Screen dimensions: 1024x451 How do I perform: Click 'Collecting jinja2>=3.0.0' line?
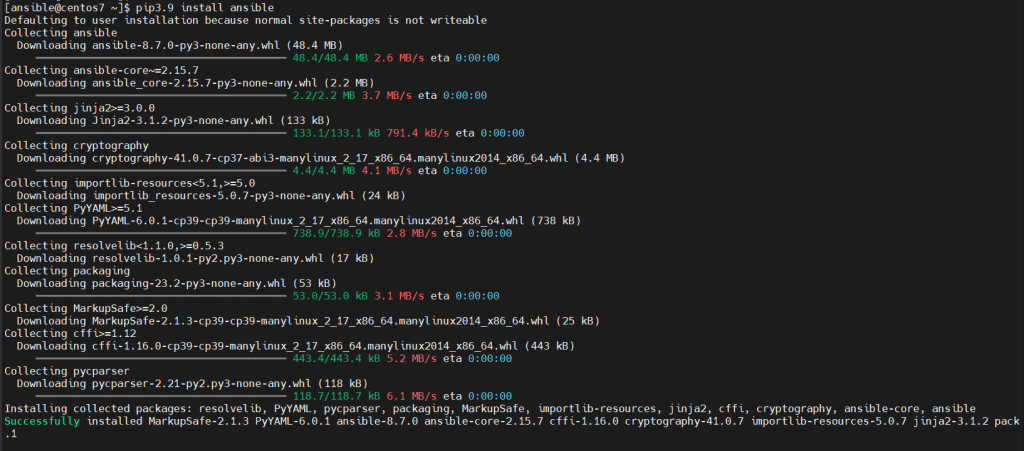pos(80,108)
